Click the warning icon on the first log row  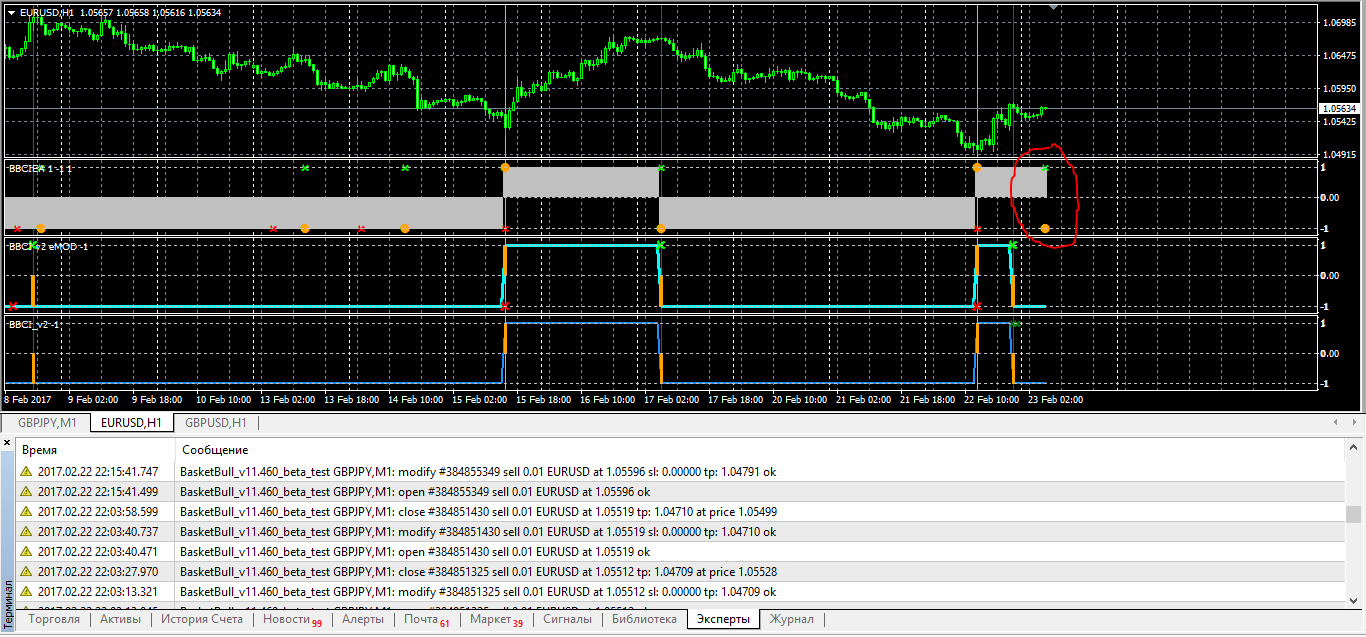(x=26, y=471)
